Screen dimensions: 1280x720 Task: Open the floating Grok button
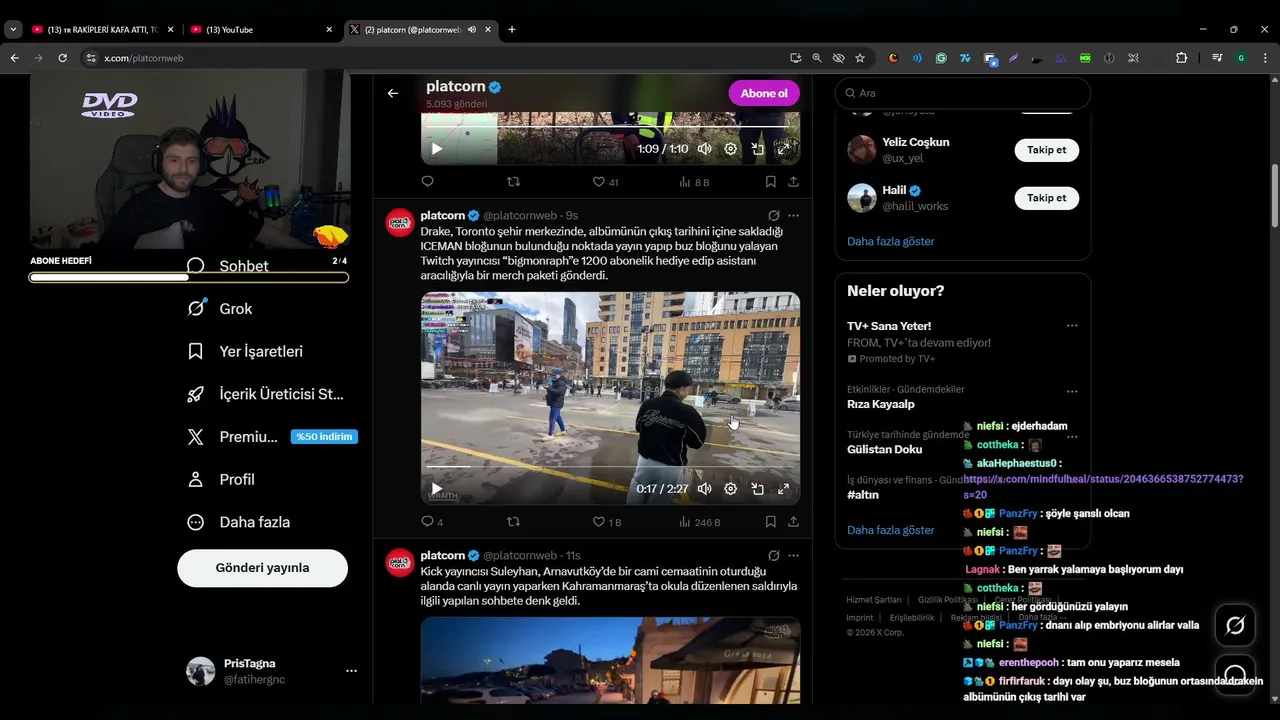1235,626
